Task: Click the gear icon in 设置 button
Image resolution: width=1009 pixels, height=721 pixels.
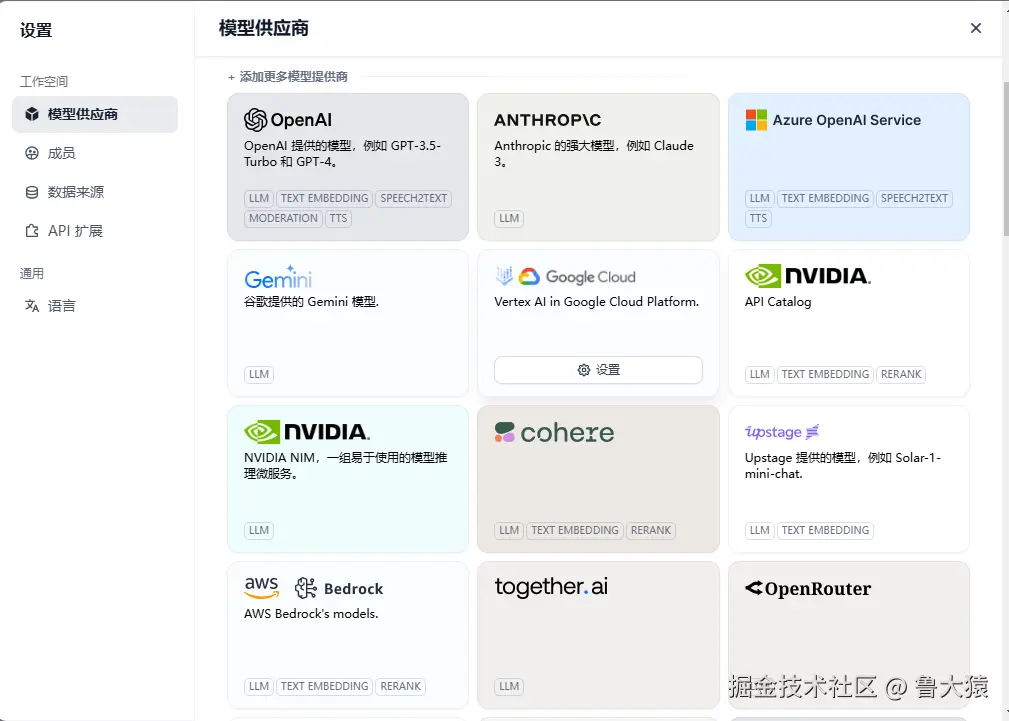Action: [584, 370]
